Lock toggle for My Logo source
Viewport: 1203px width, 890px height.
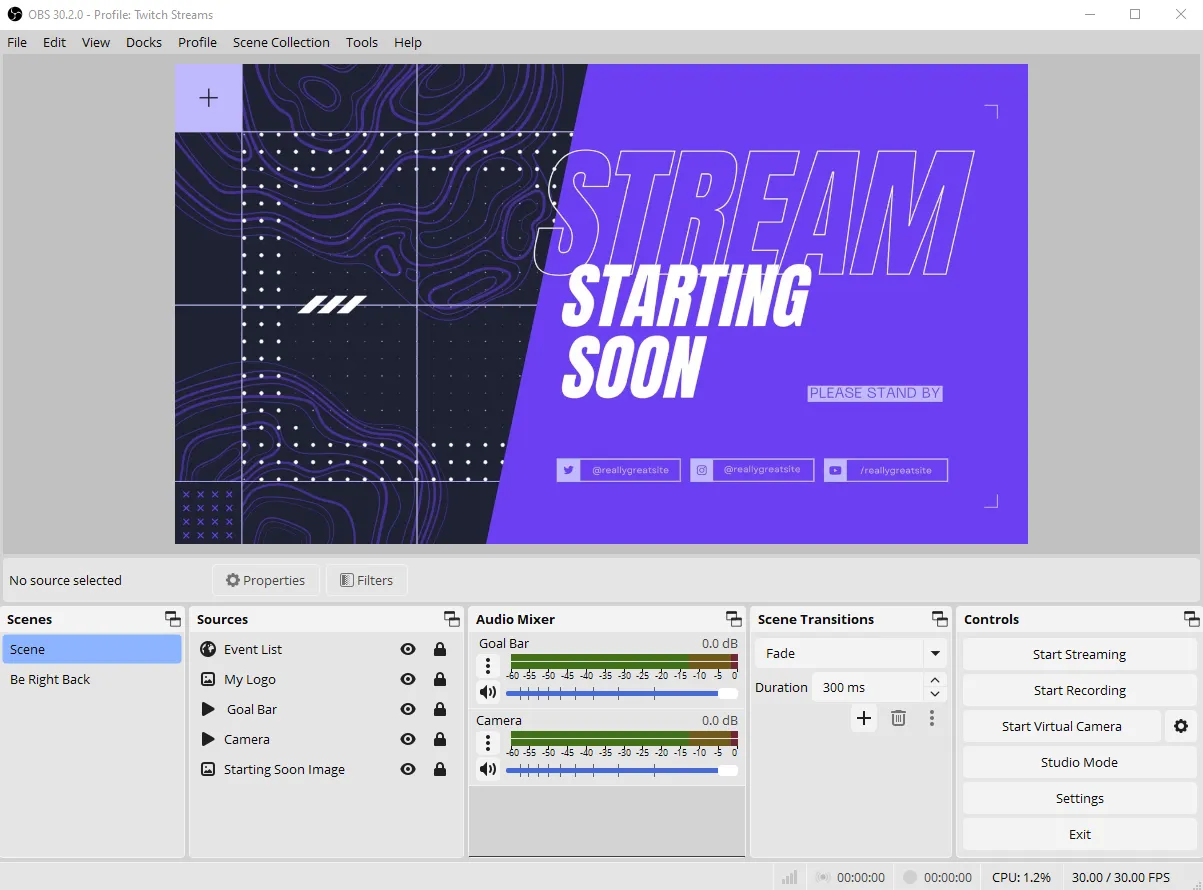point(439,679)
